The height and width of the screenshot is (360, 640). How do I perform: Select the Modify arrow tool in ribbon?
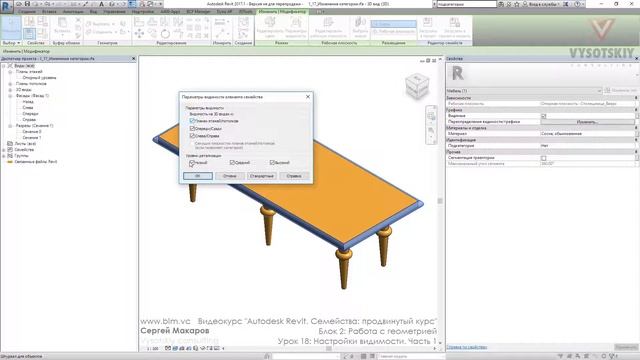point(11,27)
